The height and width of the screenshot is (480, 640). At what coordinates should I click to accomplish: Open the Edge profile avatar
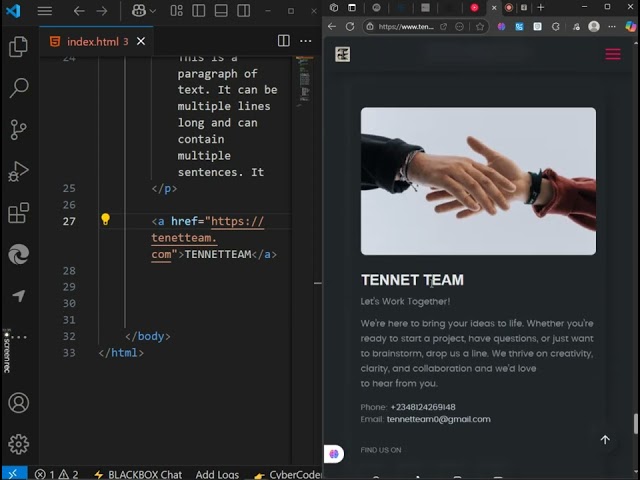point(594,27)
